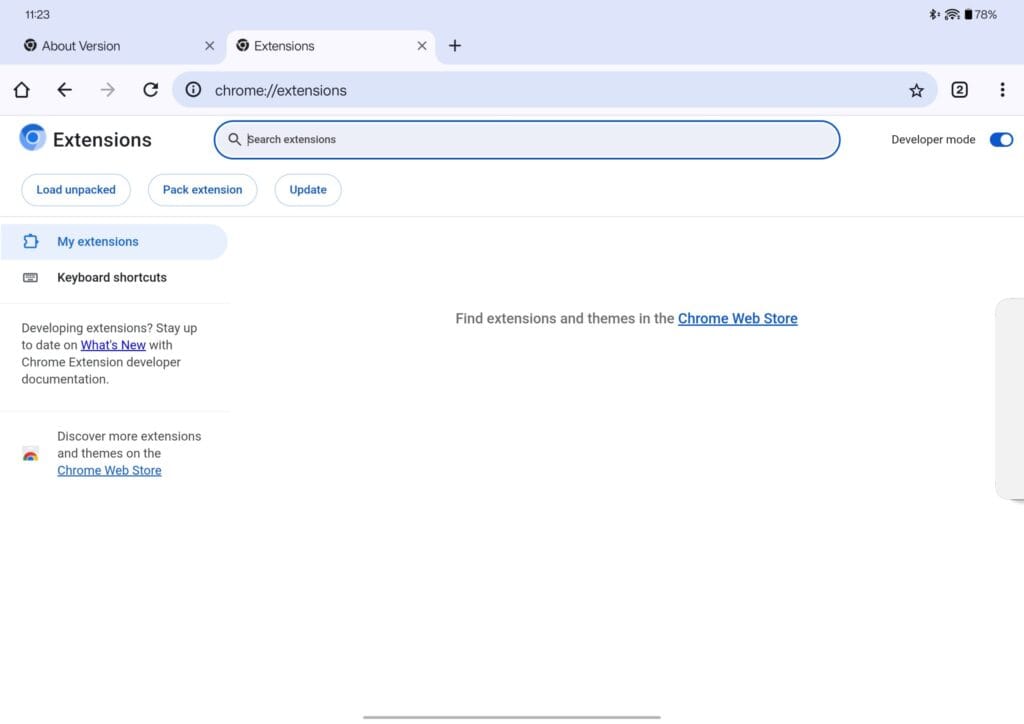The height and width of the screenshot is (724, 1024).
Task: Close the About Version tab
Action: point(210,46)
